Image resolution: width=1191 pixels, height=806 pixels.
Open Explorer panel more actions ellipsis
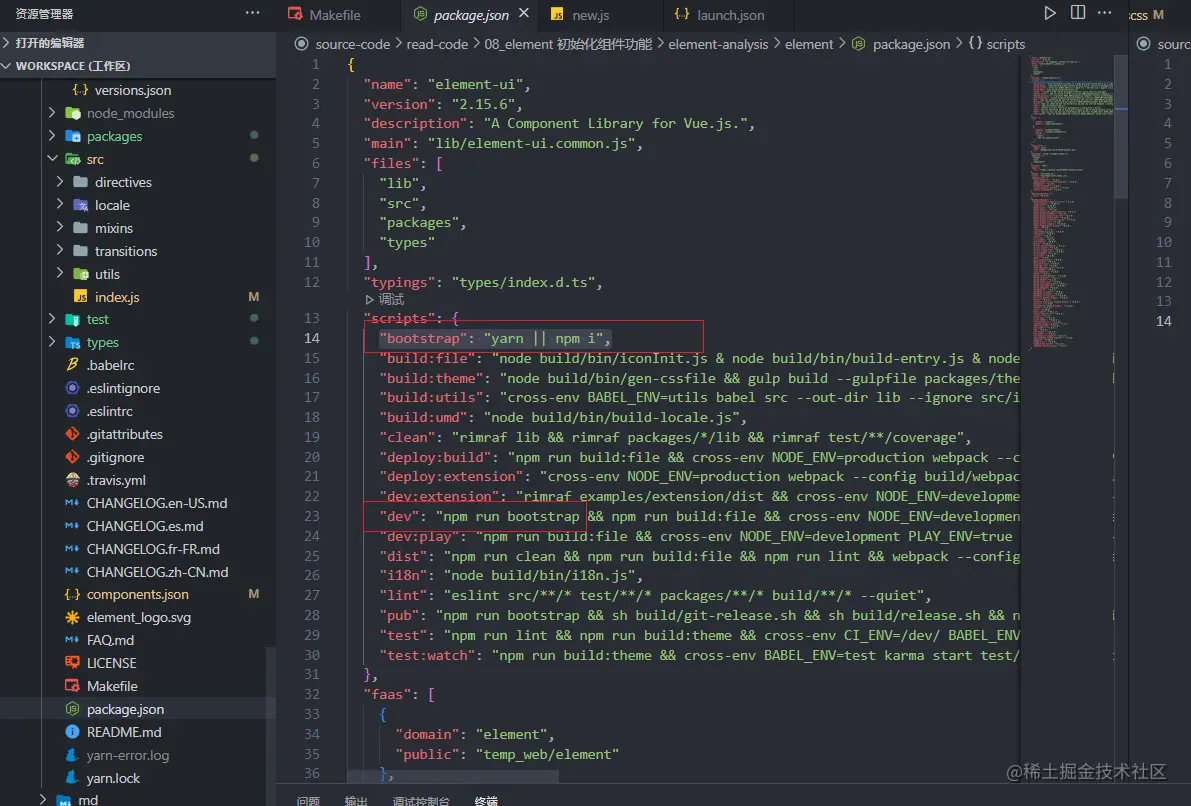[252, 14]
